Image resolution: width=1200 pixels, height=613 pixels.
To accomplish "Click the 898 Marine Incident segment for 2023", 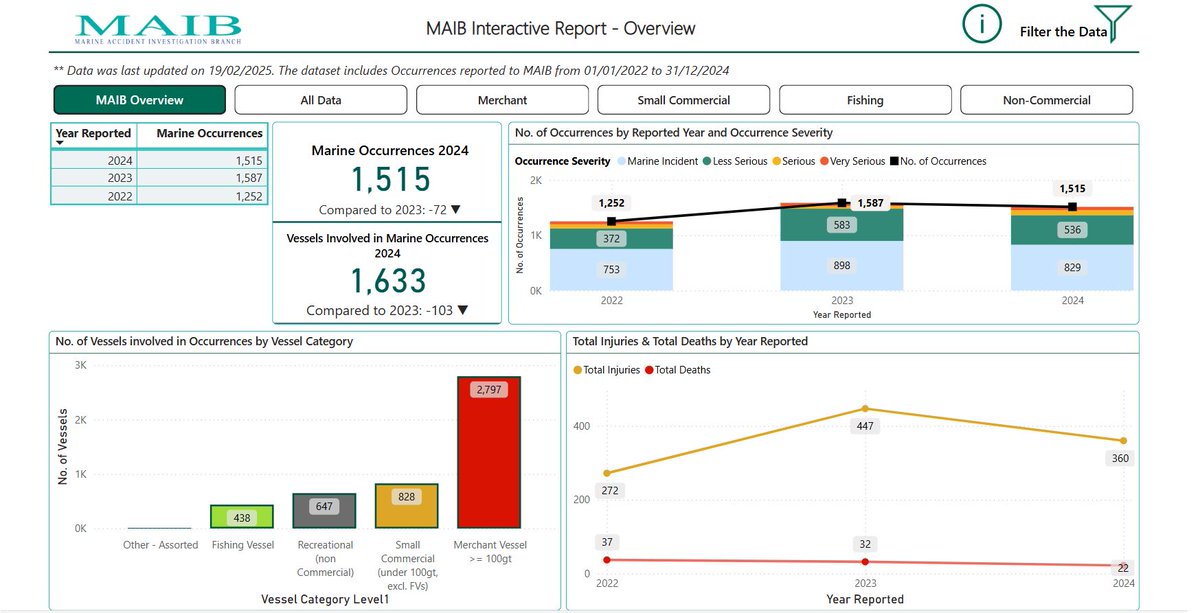I will point(842,266).
